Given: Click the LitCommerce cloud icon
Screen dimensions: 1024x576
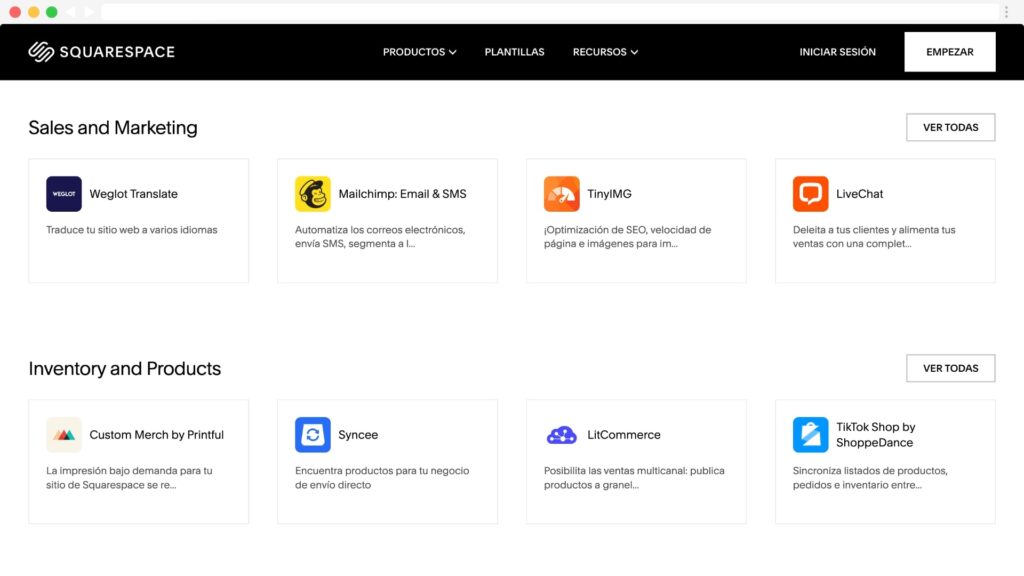Looking at the screenshot, I should (x=561, y=435).
